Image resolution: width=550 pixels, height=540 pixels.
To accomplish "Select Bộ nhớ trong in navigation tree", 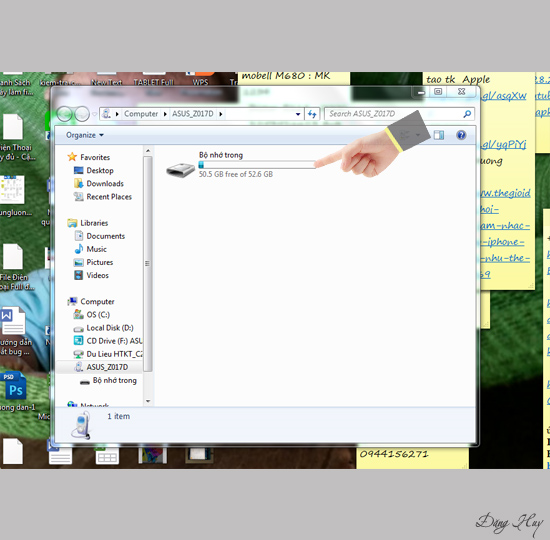I will point(114,380).
